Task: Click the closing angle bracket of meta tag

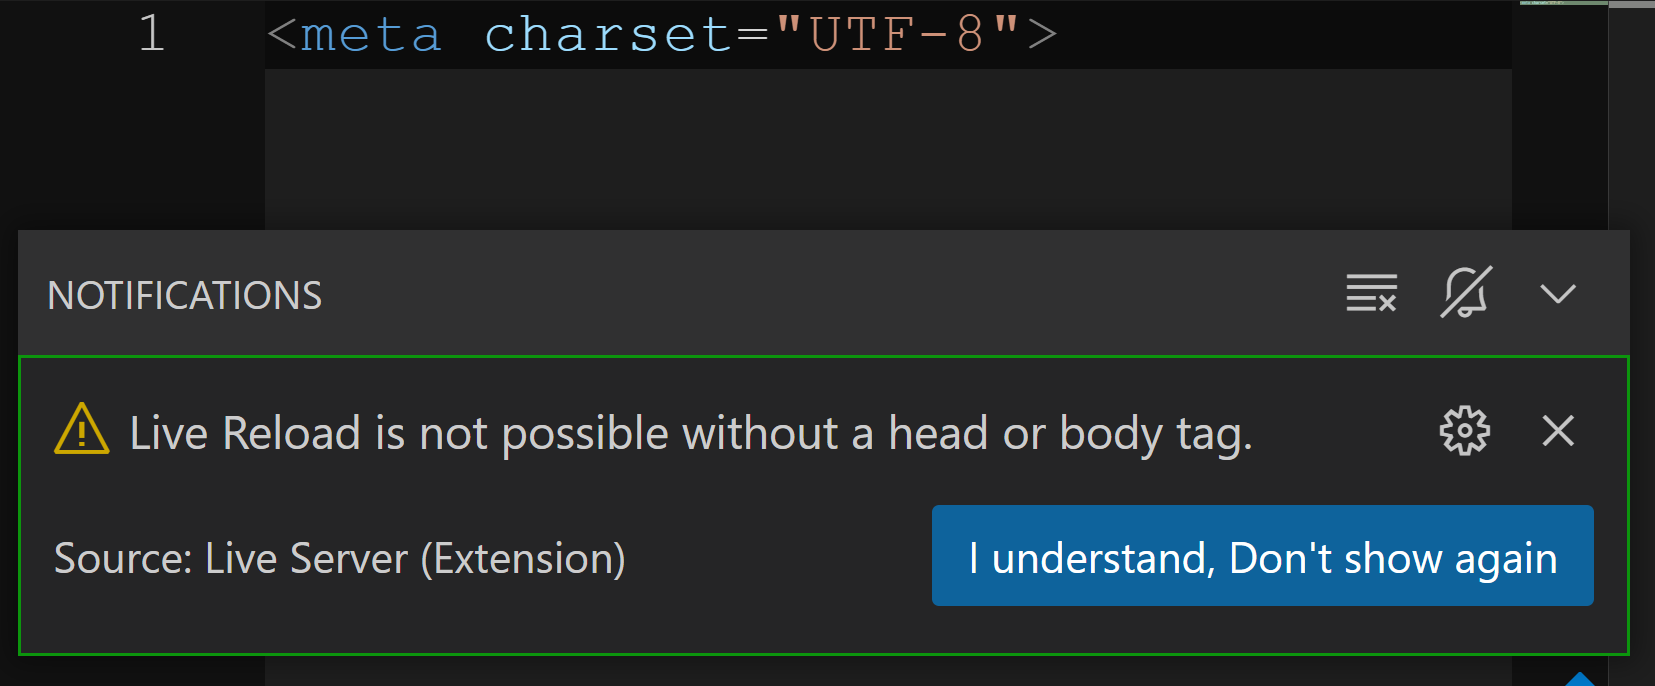Action: [1042, 35]
